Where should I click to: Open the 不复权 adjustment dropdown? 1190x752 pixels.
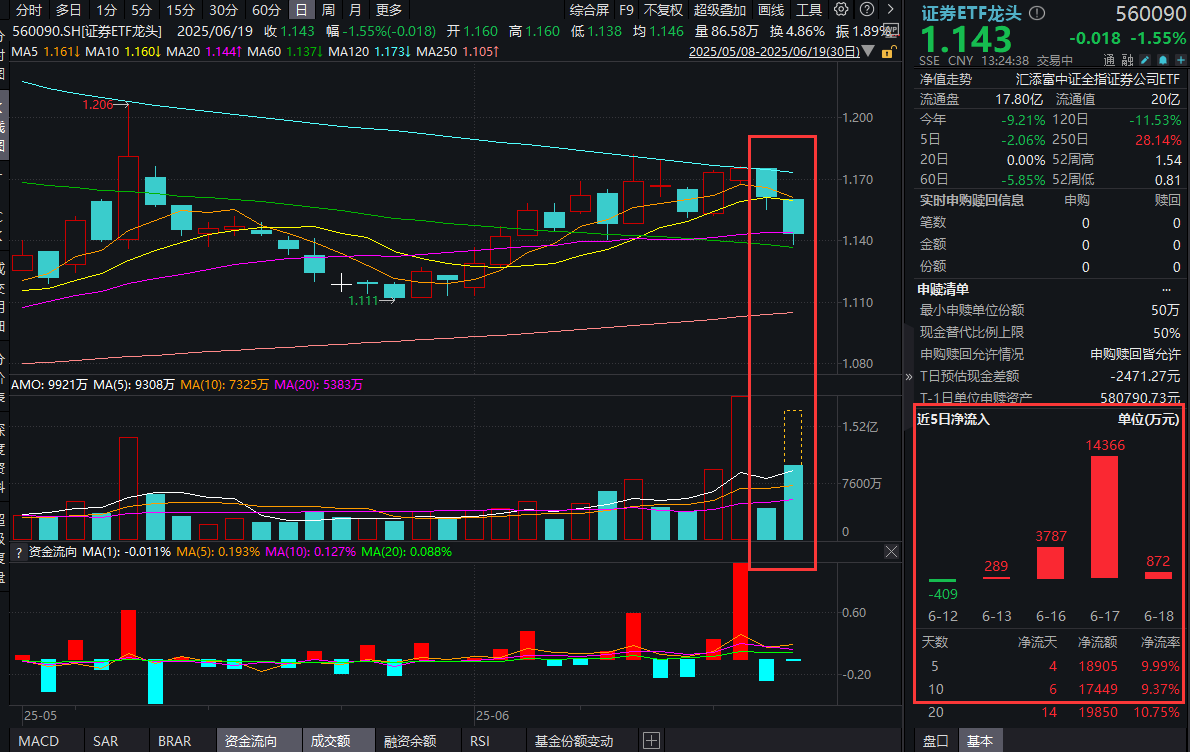click(663, 10)
